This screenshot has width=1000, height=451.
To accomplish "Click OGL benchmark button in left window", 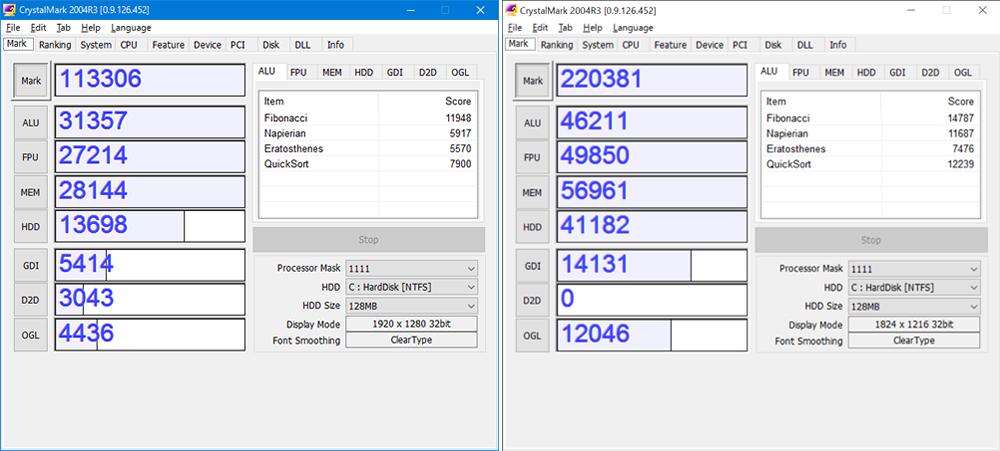I will click(31, 335).
